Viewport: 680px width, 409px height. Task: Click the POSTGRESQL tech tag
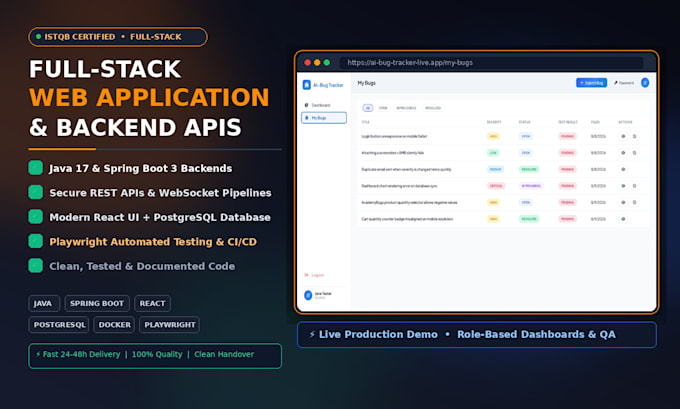click(x=59, y=324)
